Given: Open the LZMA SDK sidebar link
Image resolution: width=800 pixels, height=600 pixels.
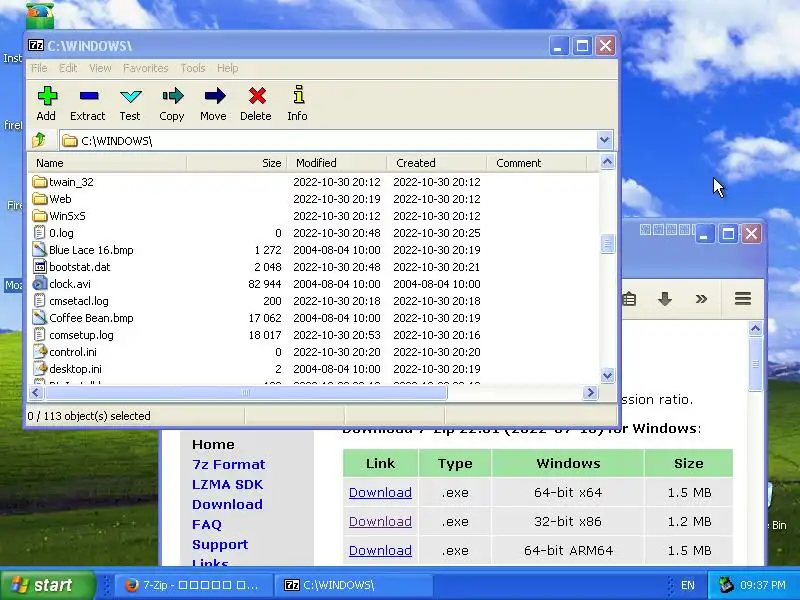Looking at the screenshot, I should point(228,484).
